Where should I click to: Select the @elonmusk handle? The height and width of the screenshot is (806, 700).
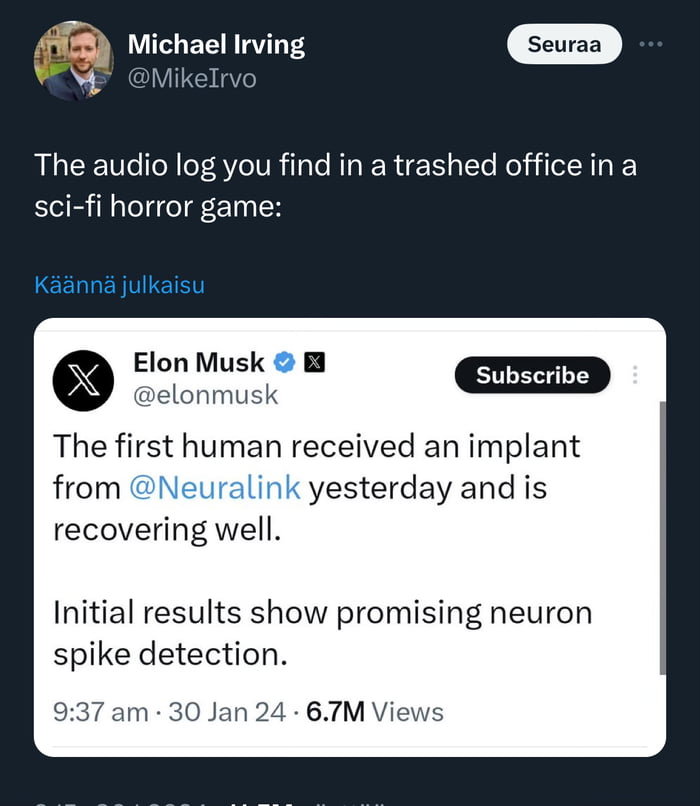207,395
